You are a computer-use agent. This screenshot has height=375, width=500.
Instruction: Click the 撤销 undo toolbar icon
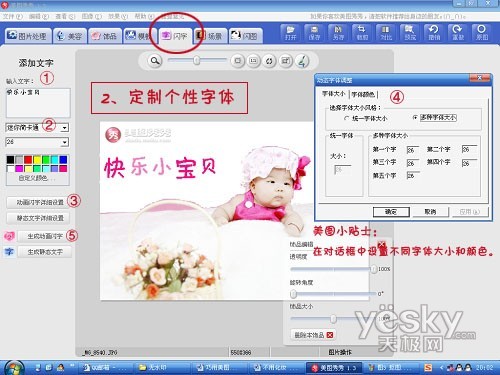point(434,33)
